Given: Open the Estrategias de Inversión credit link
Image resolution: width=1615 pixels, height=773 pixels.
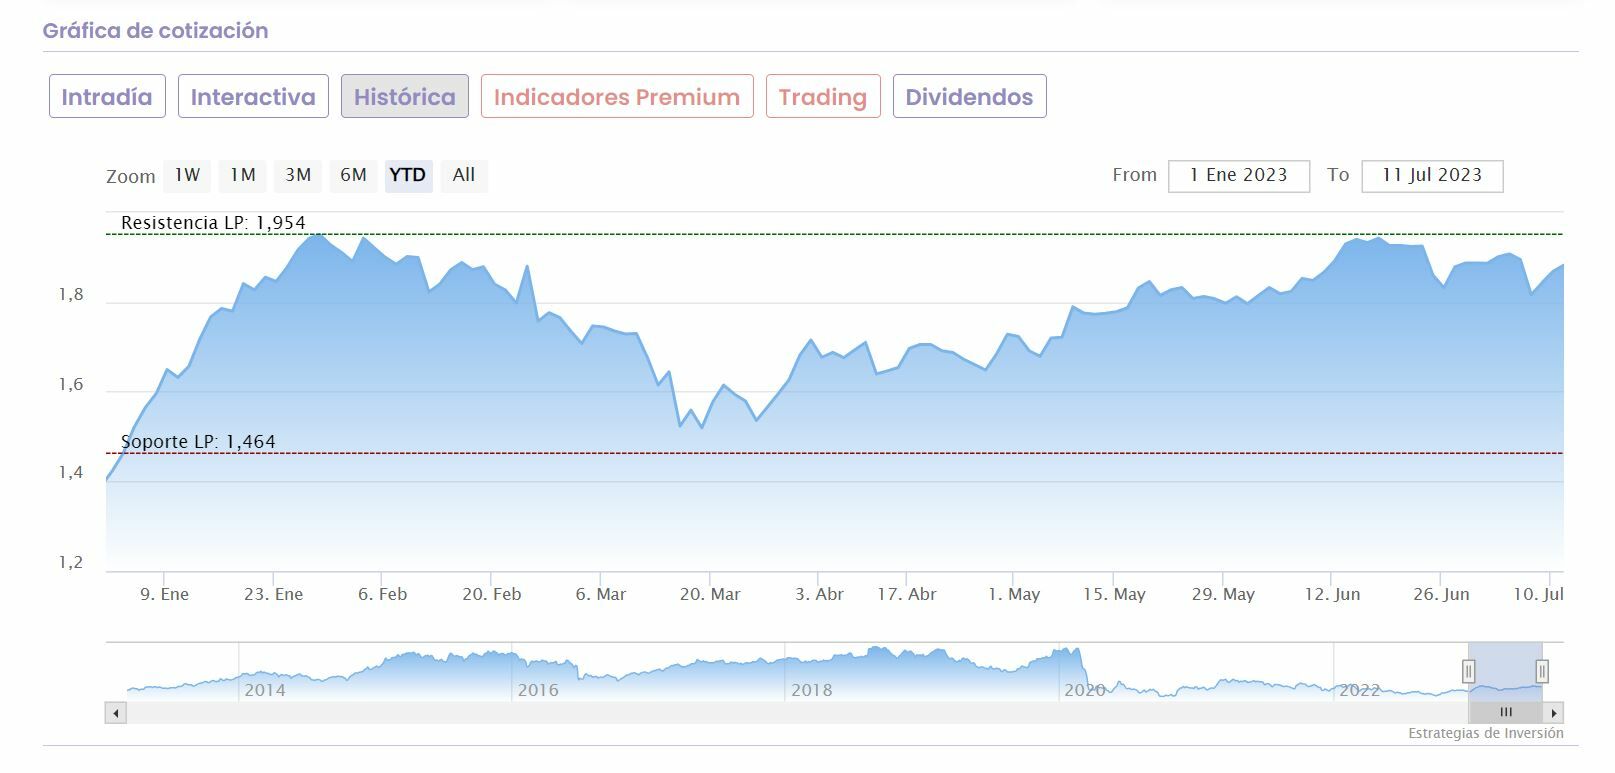Looking at the screenshot, I should [1485, 734].
